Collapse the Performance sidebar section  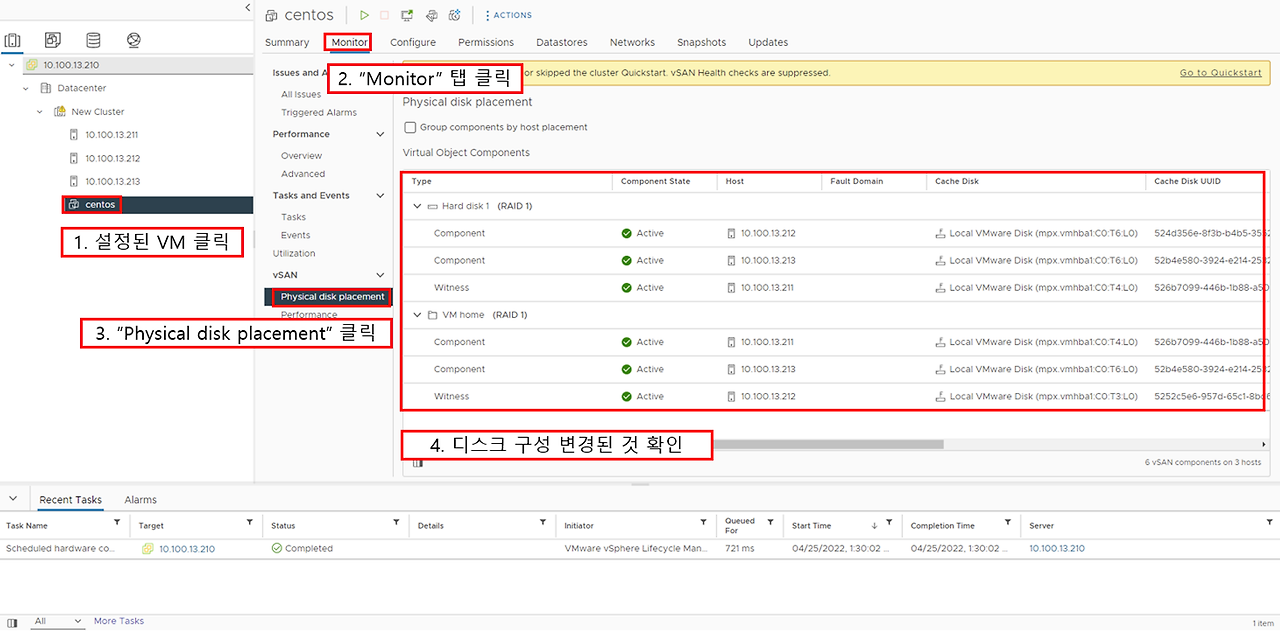[380, 134]
